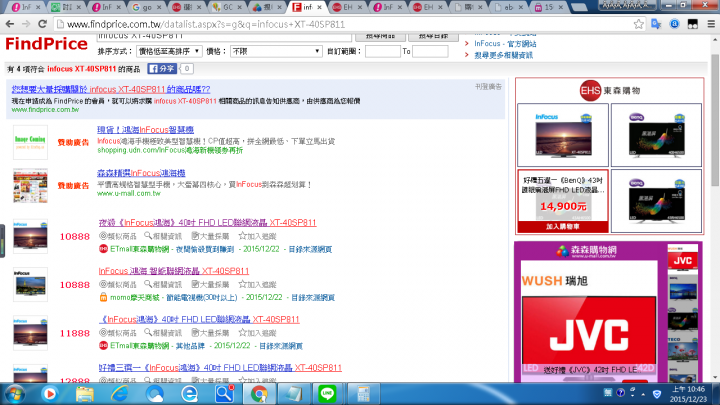This screenshot has height=405, width=720.
Task: Click FindPrice logo
Action: [46, 44]
